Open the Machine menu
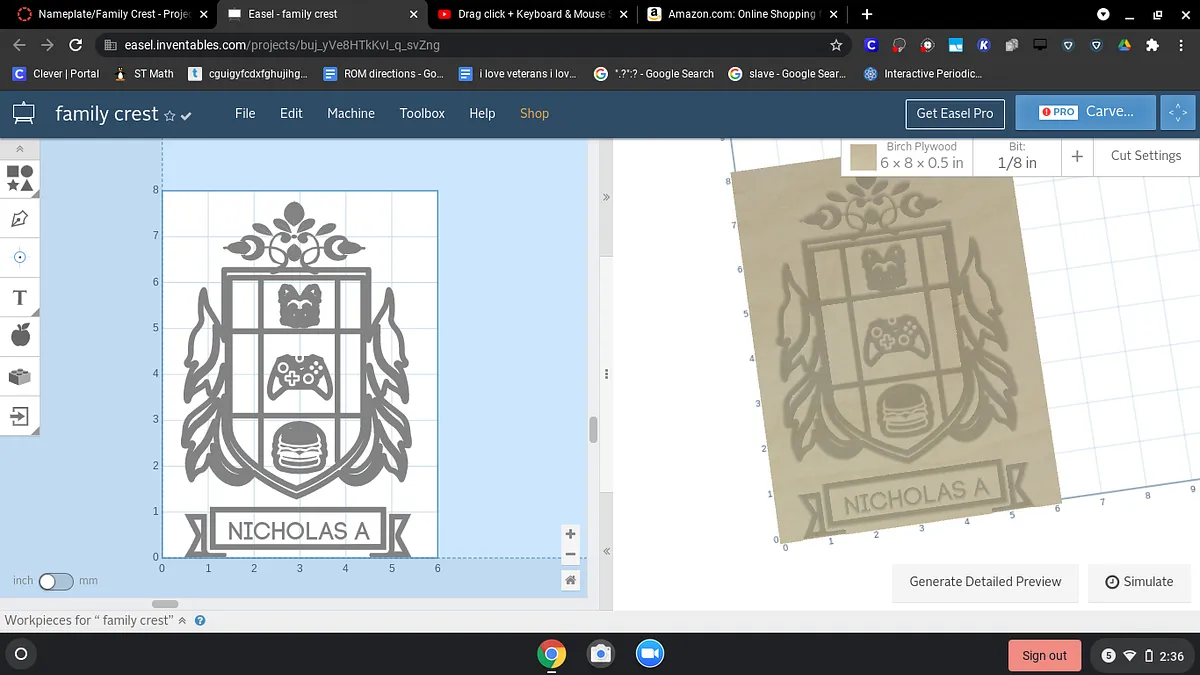Image resolution: width=1200 pixels, height=675 pixels. coord(351,113)
